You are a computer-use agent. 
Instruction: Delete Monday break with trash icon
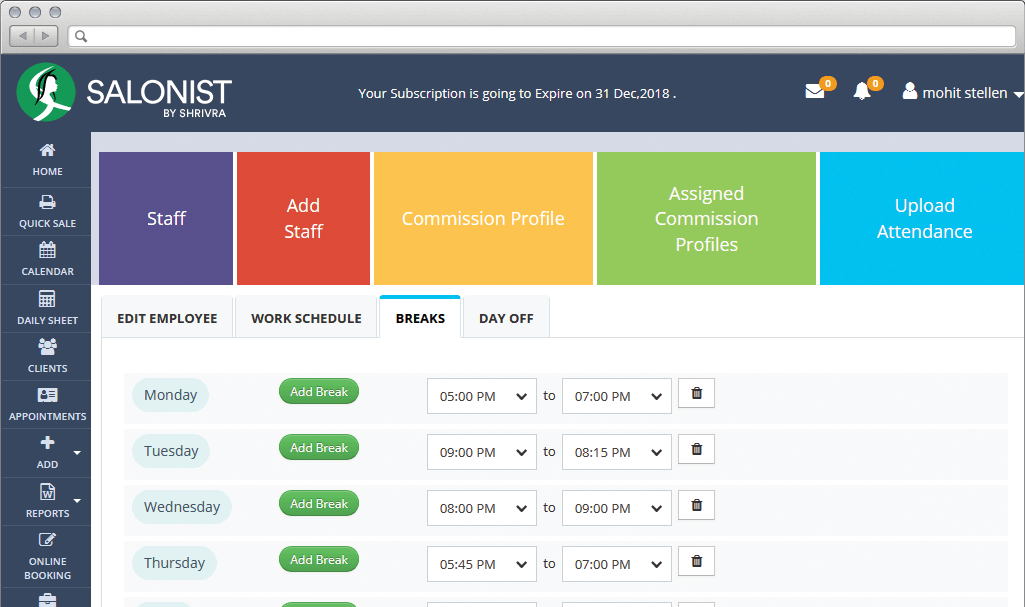[x=696, y=394]
